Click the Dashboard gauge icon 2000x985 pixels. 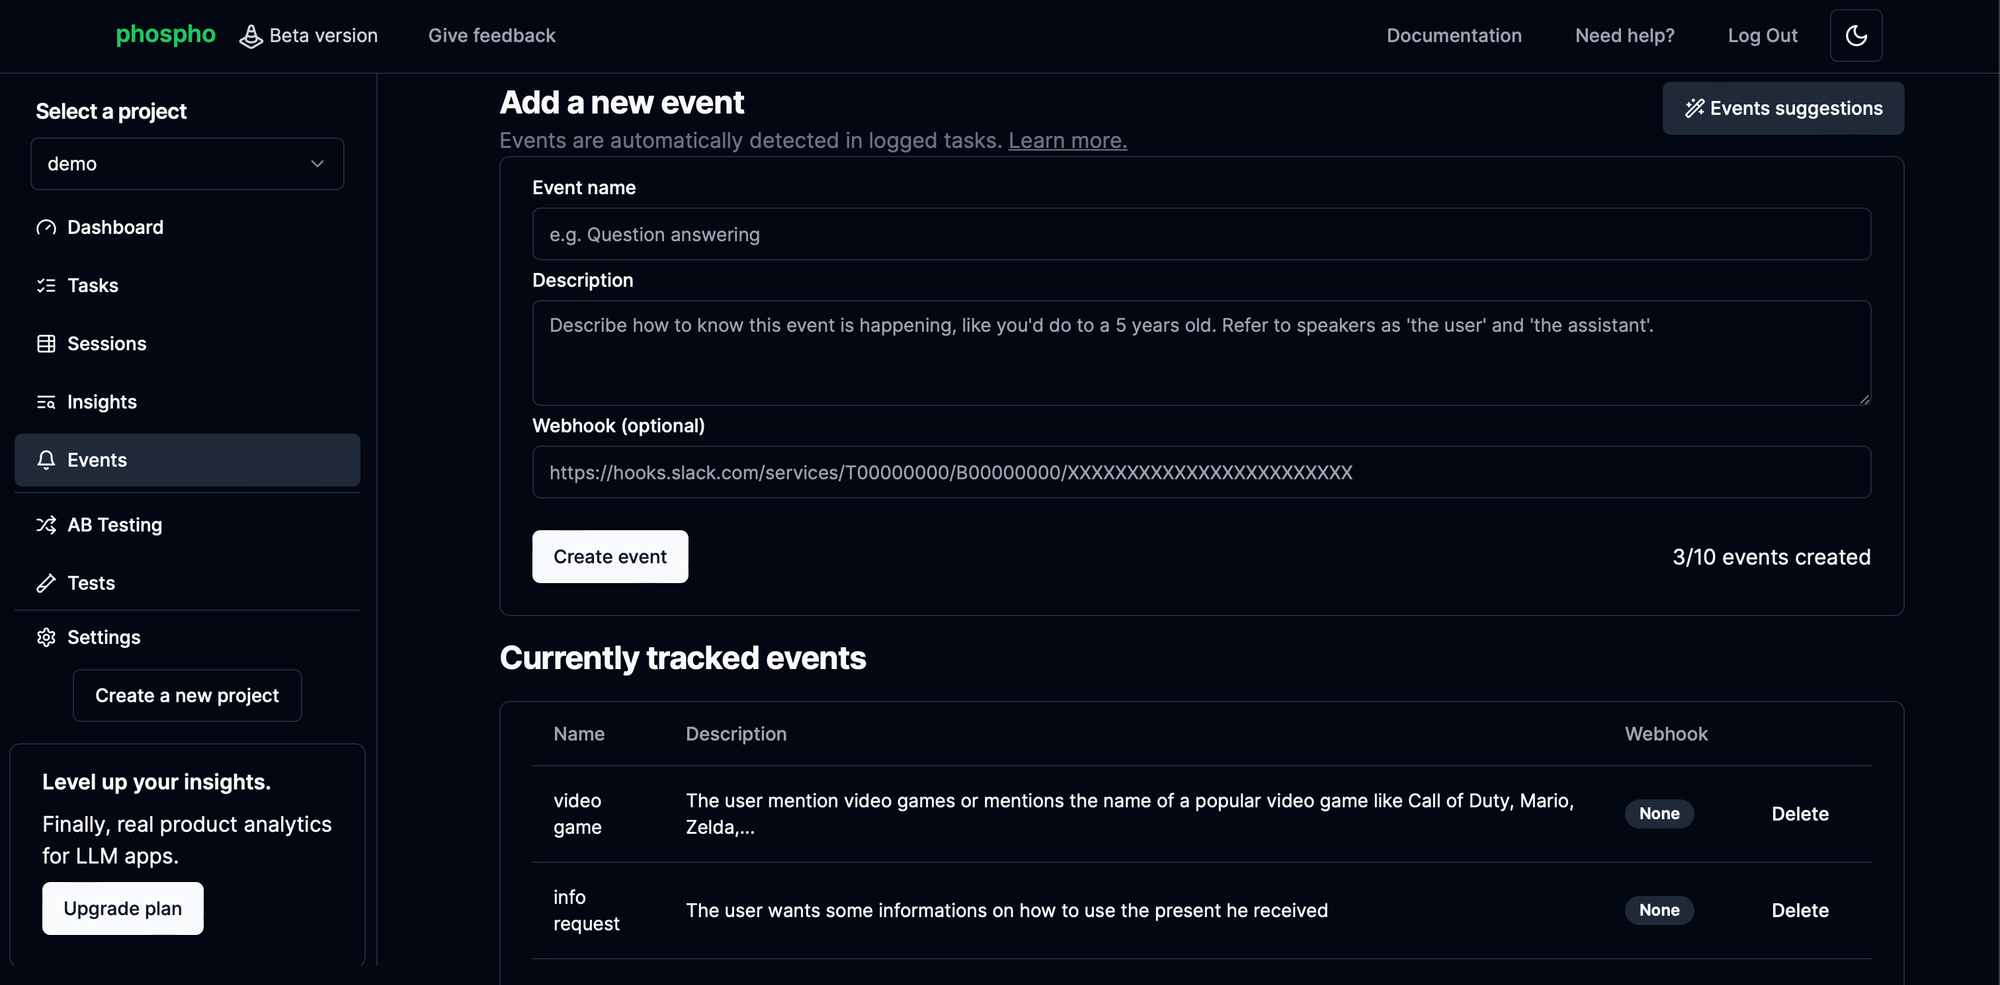[46, 228]
